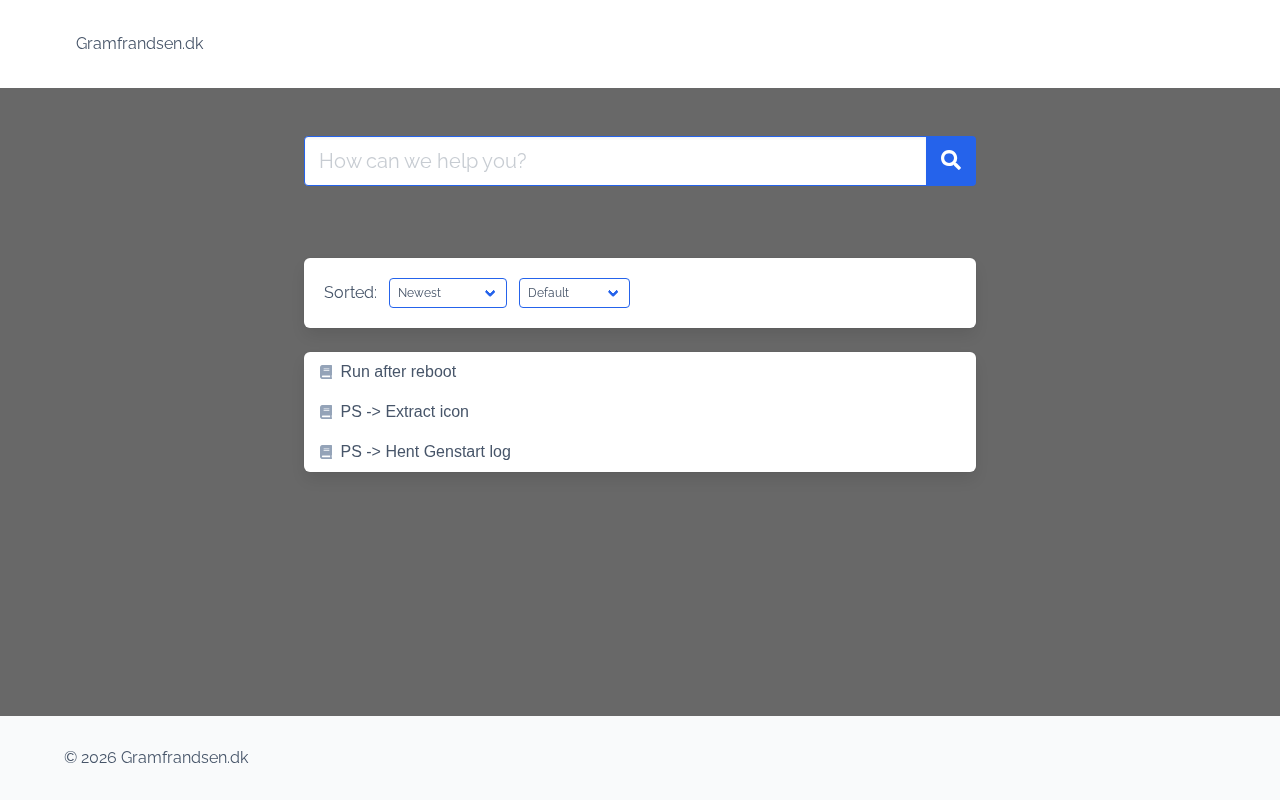
Task: Go to Gramfrandsen.dk home via header logo
Action: click(140, 44)
